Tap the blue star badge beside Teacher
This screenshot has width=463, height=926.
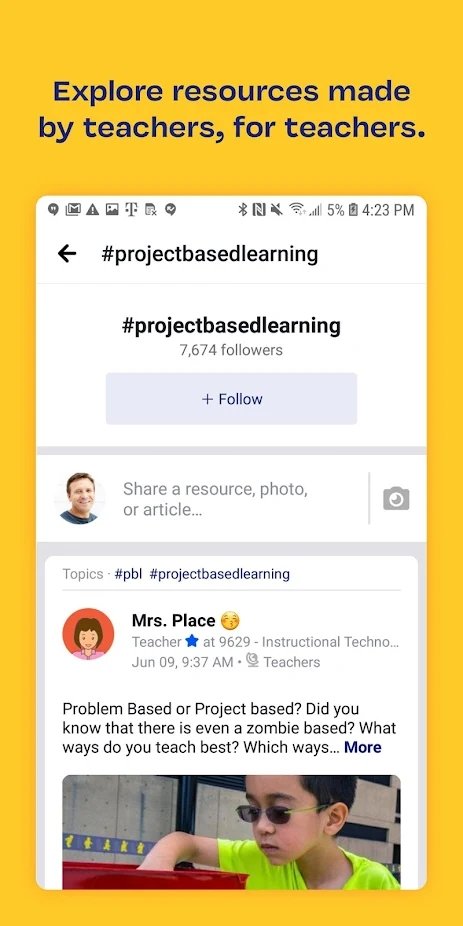[x=191, y=641]
